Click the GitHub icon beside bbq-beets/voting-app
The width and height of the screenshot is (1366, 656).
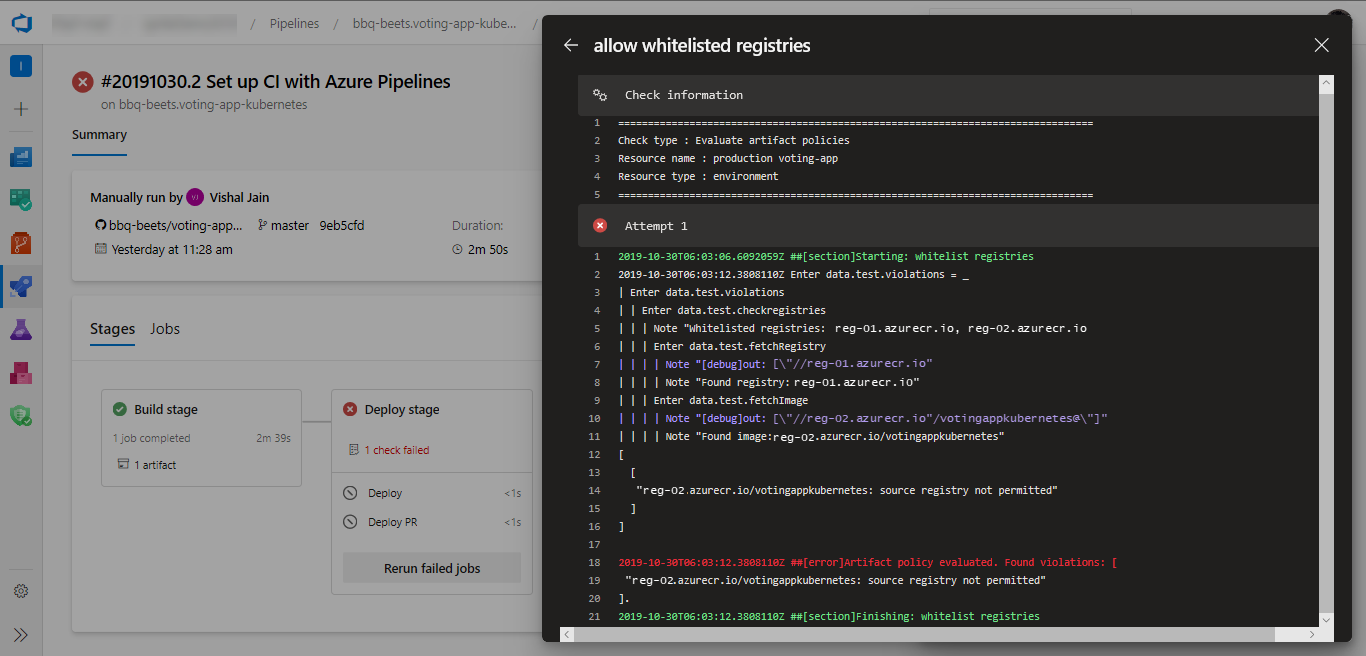[x=100, y=225]
